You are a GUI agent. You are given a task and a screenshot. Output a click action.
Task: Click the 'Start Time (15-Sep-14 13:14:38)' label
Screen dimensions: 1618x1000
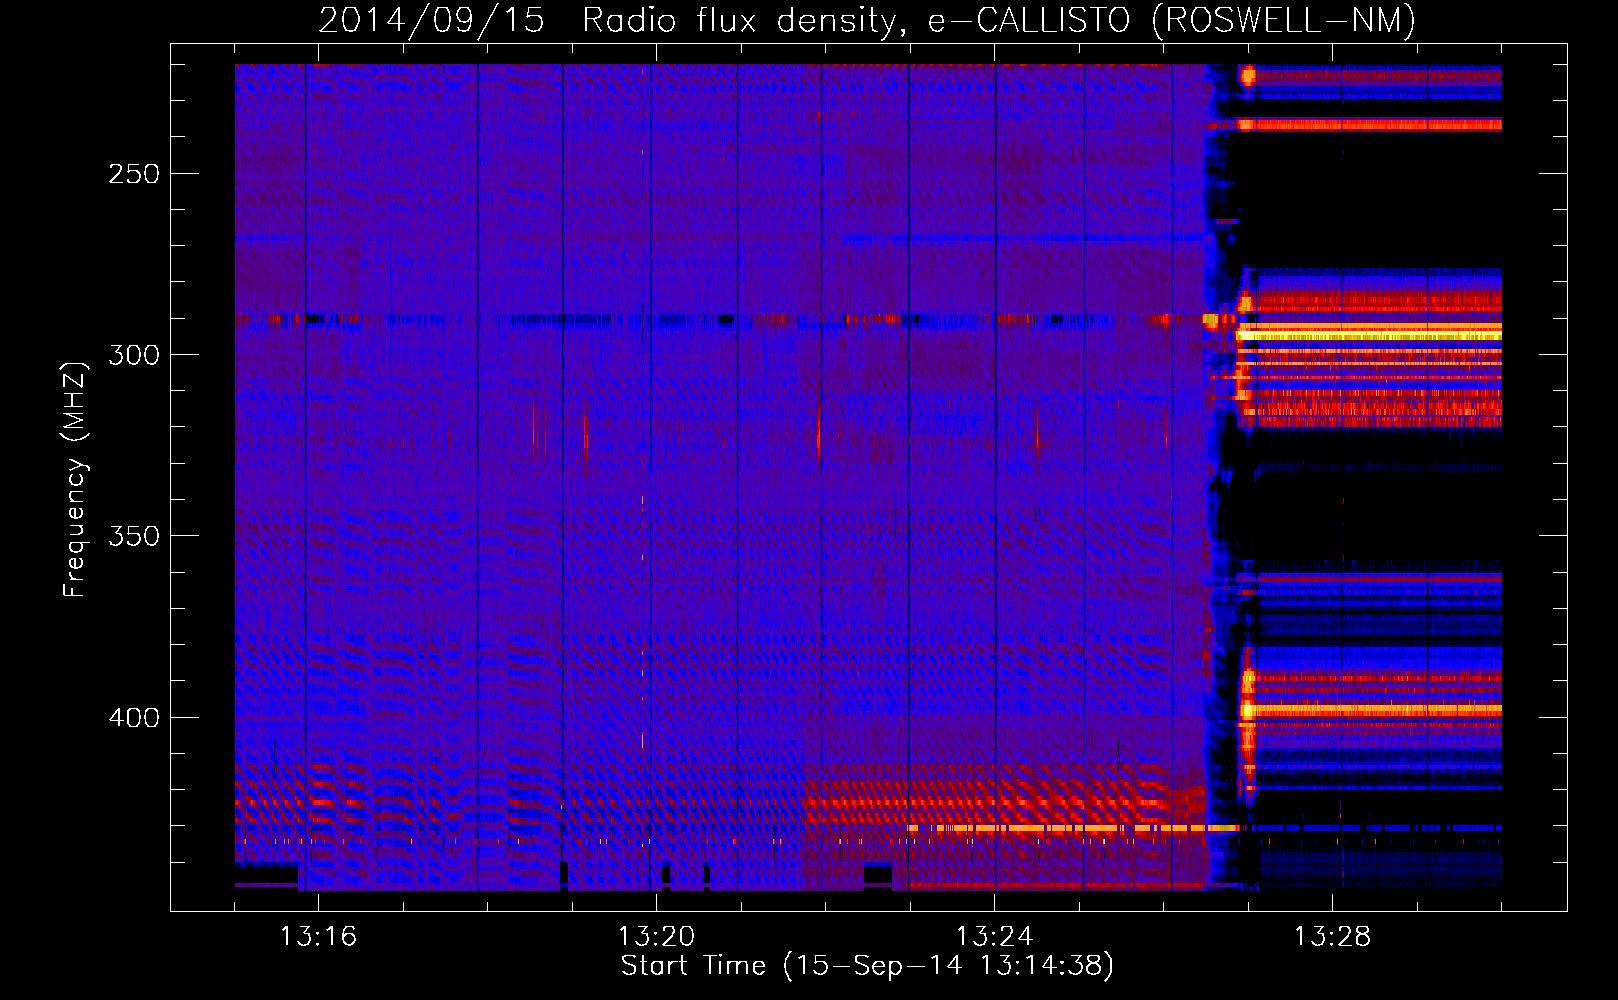tap(867, 966)
